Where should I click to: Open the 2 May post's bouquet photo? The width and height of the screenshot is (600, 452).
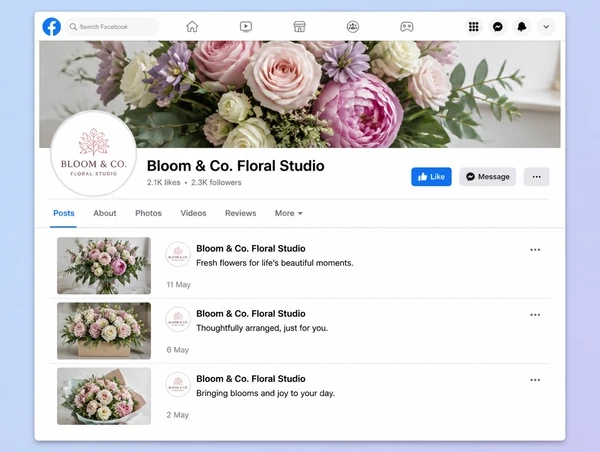(104, 396)
